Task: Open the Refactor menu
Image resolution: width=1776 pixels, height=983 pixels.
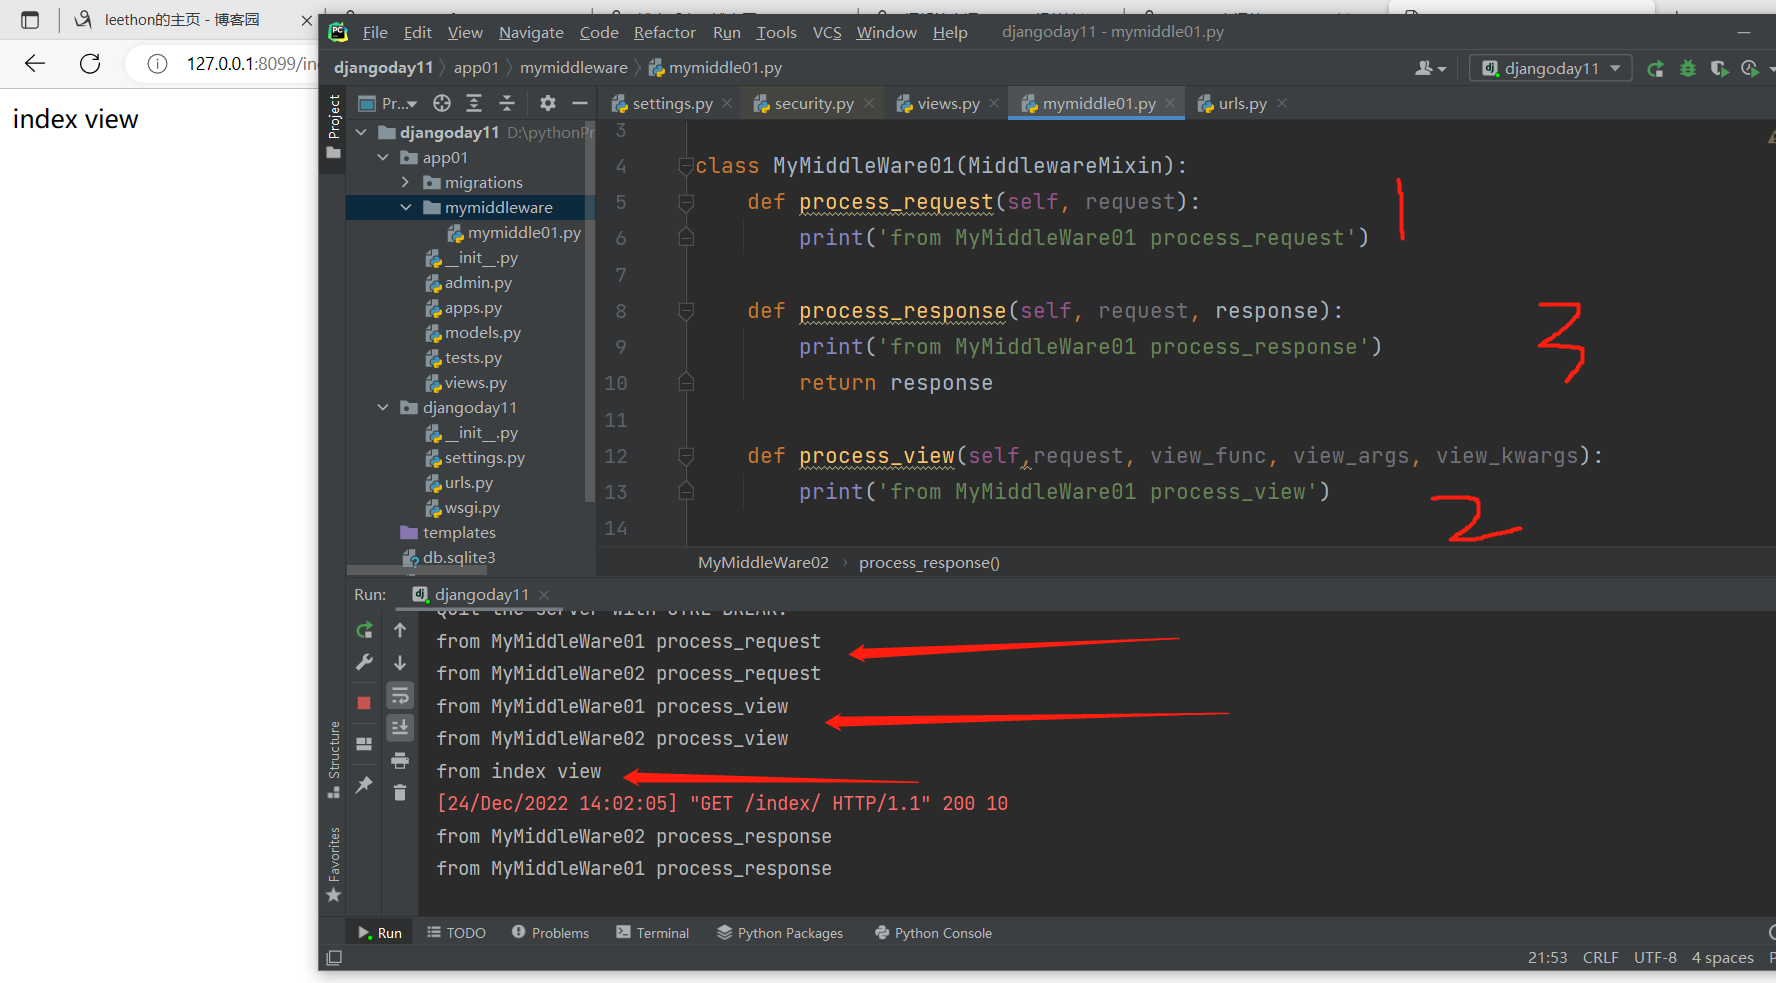Action: [x=665, y=32]
